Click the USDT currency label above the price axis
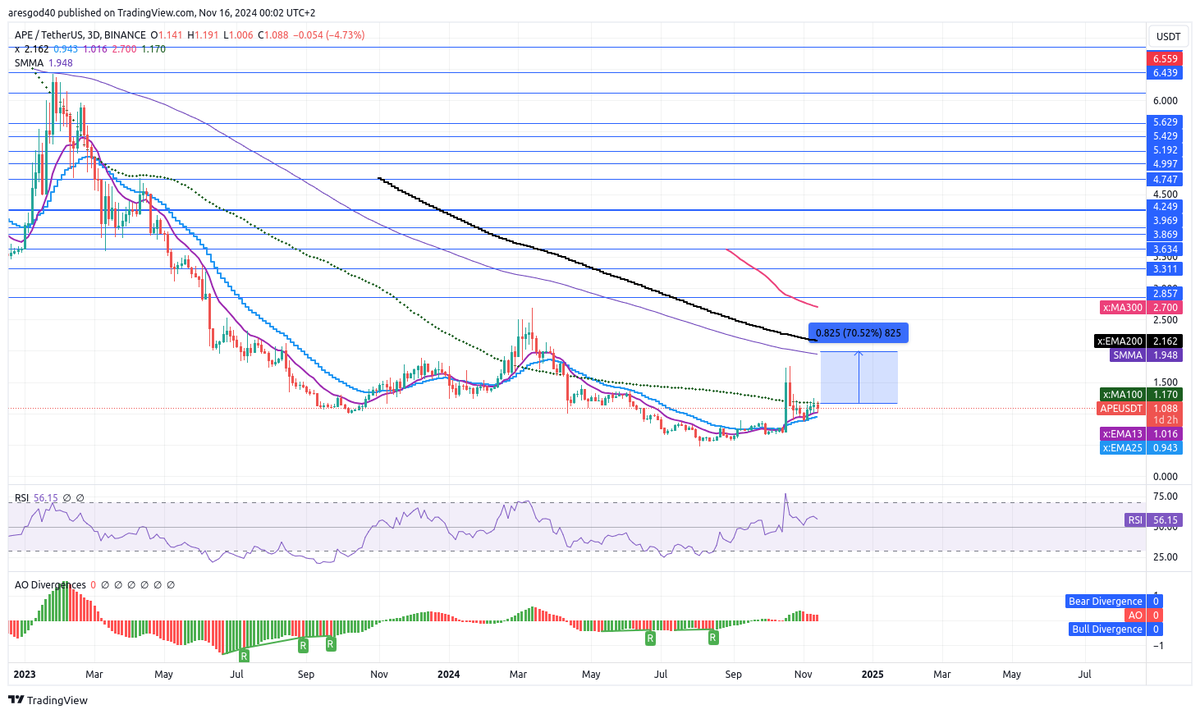 tap(1168, 36)
